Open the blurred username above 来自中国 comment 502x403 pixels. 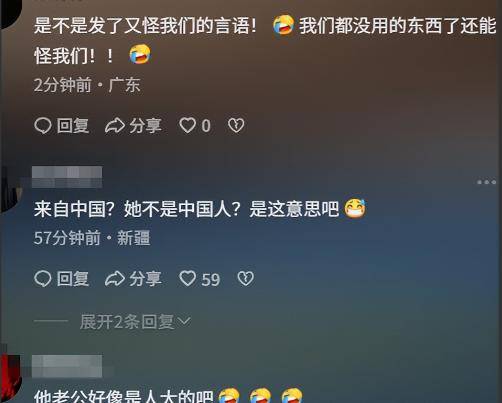pos(67,177)
